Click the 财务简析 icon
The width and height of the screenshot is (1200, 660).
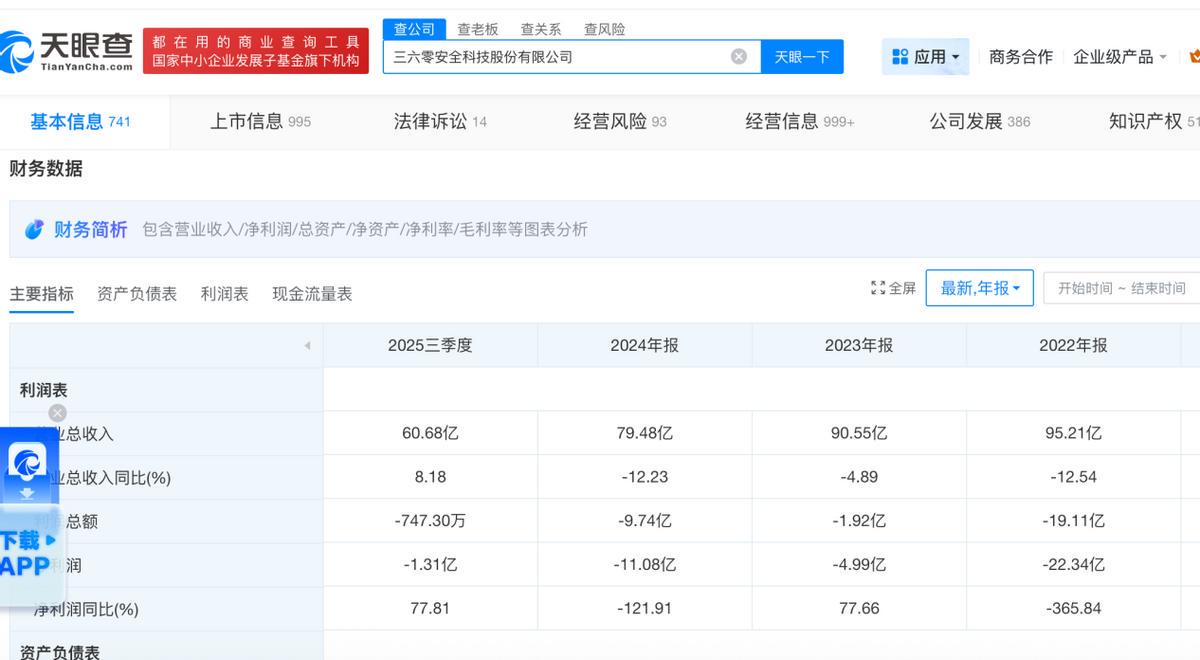(35, 230)
